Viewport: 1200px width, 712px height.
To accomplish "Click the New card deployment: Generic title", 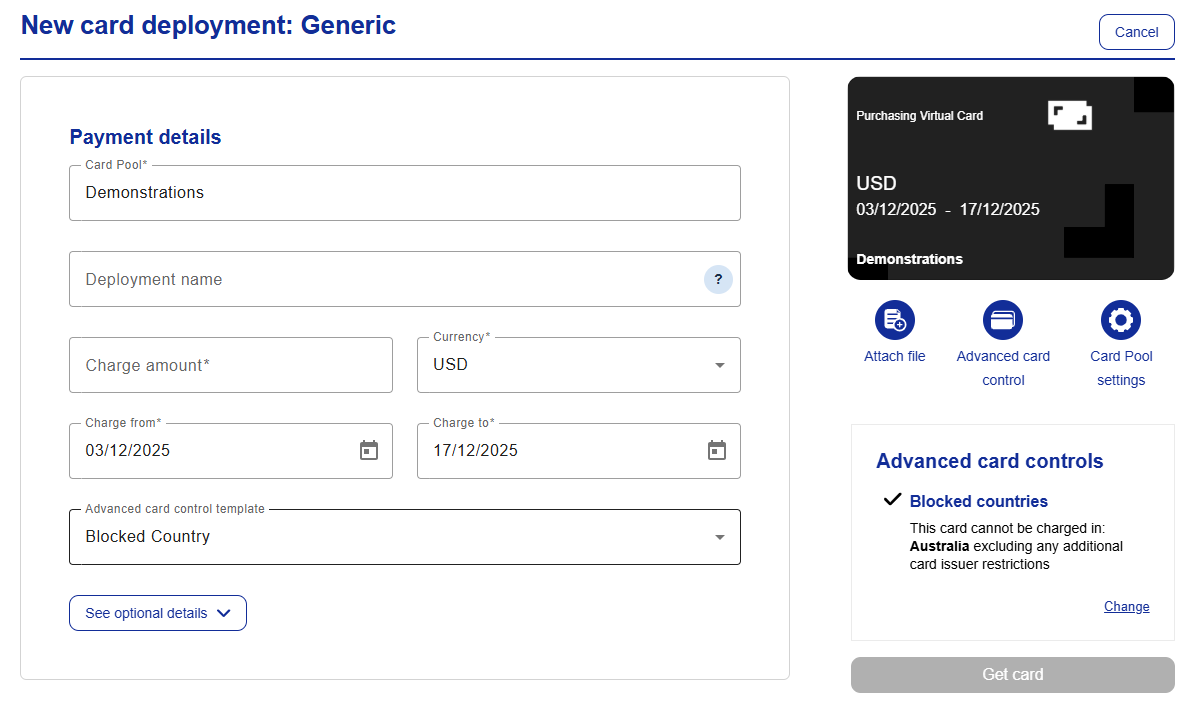I will coord(208,25).
